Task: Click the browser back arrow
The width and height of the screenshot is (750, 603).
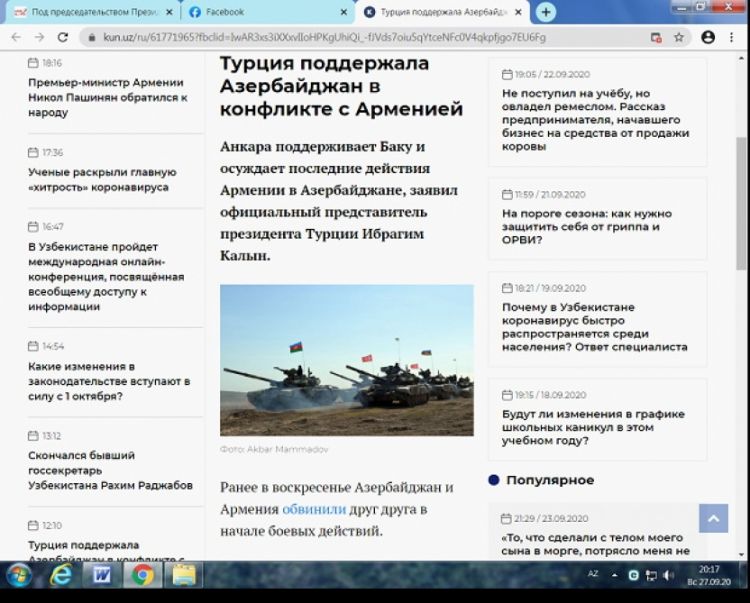Action: (16, 37)
